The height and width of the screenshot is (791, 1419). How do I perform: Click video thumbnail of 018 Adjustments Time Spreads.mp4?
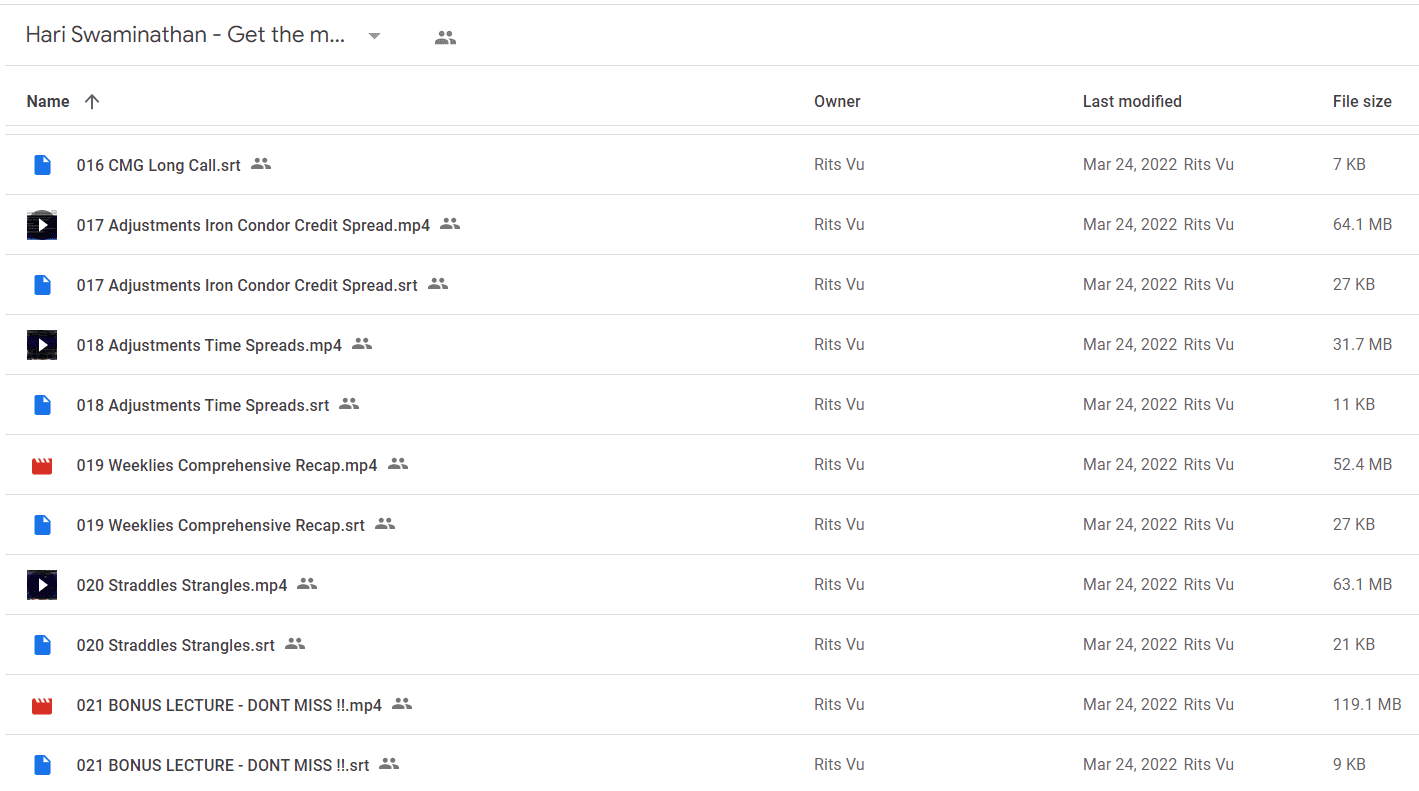[x=42, y=345]
